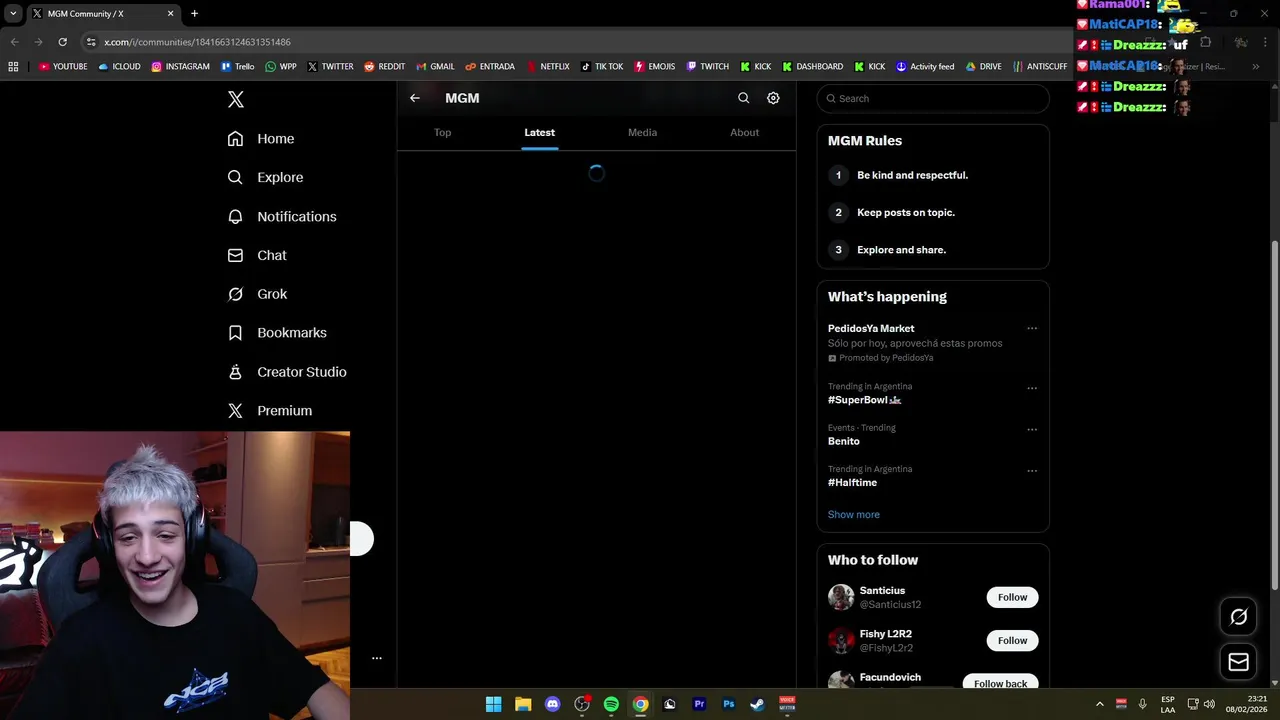The width and height of the screenshot is (1280, 720).
Task: Open Fishy L2R2 profile avatar
Action: tap(841, 640)
